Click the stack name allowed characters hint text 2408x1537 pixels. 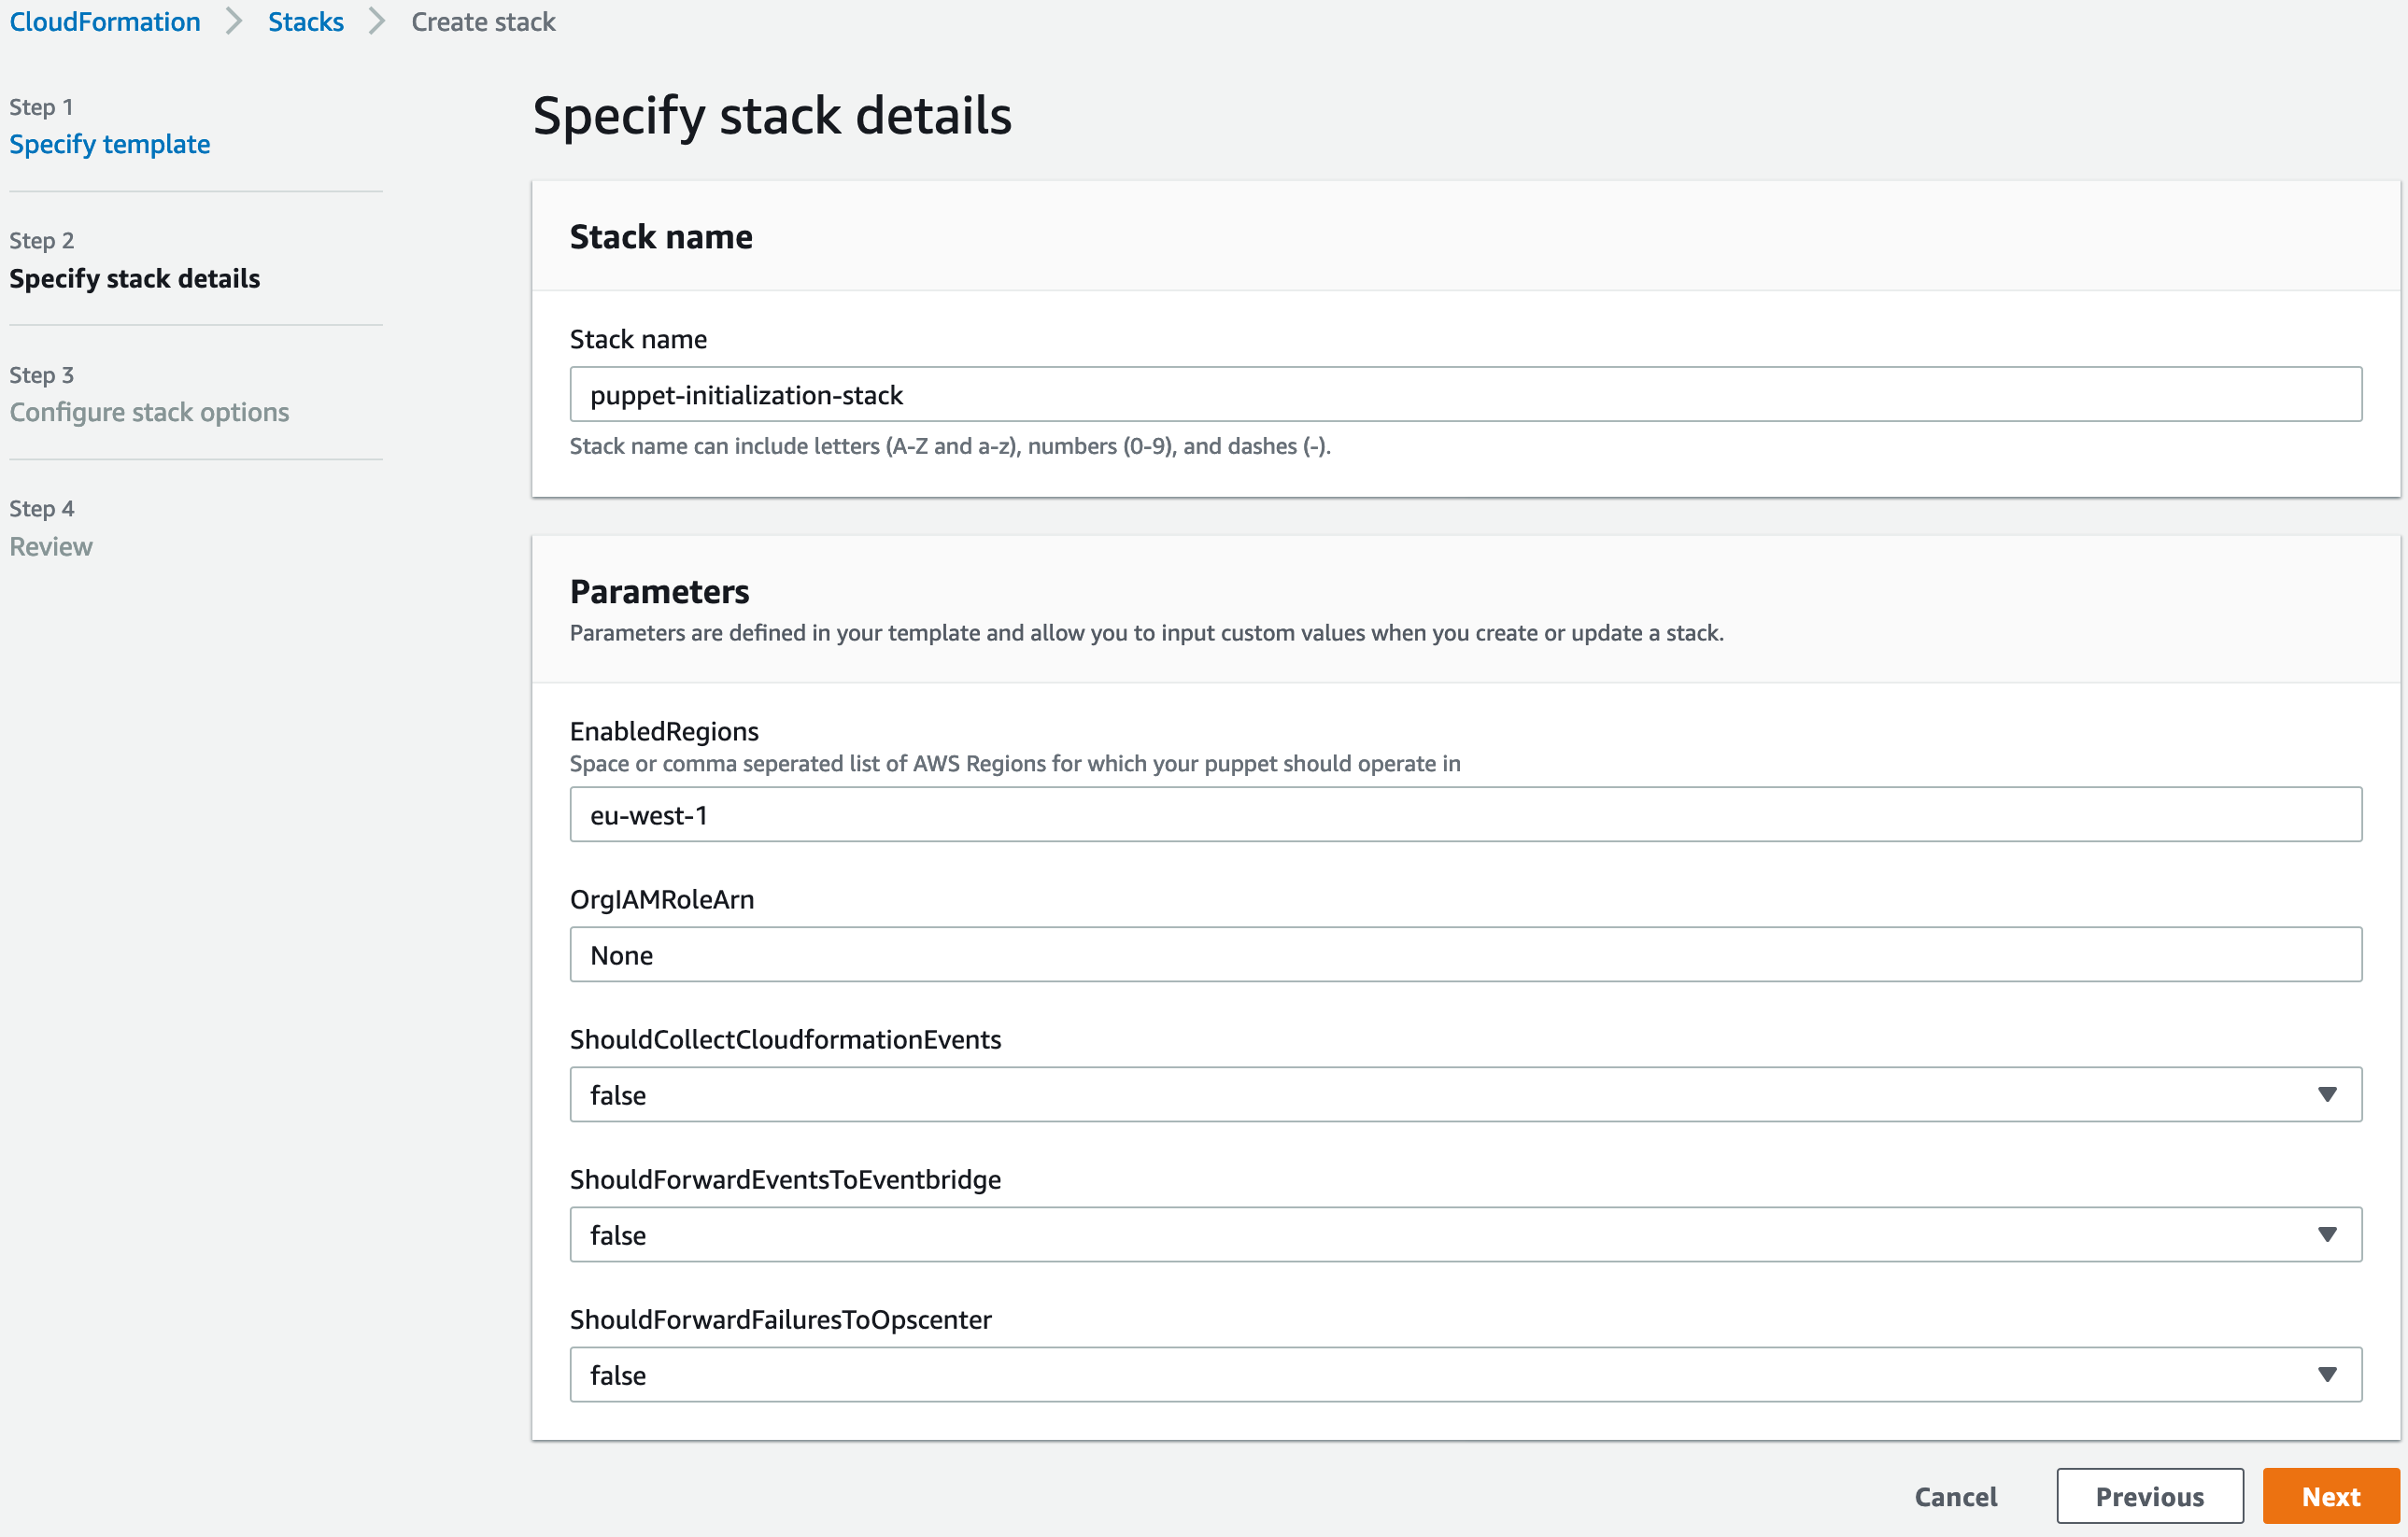pyautogui.click(x=950, y=446)
